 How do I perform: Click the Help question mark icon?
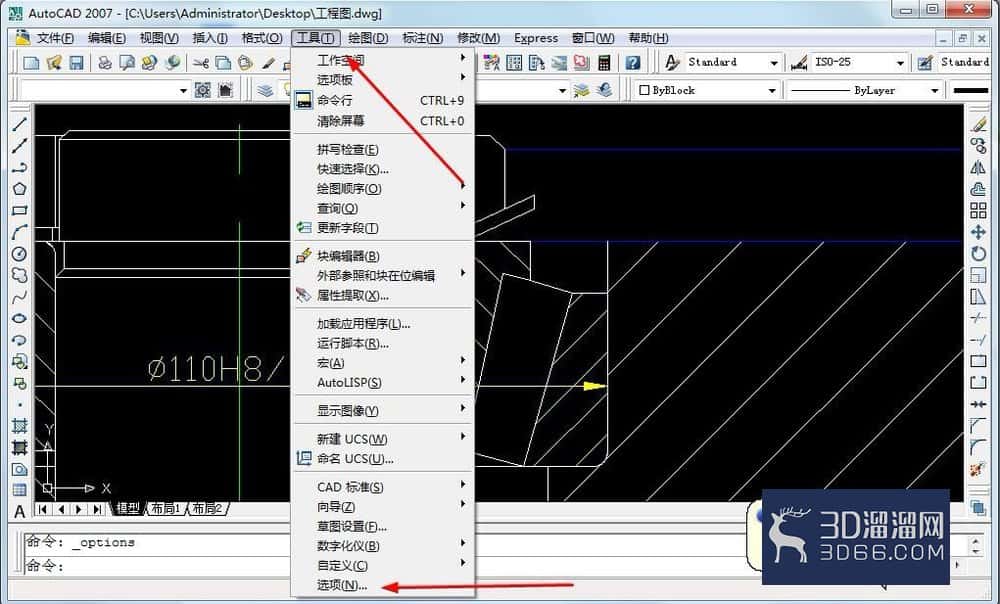click(x=633, y=63)
